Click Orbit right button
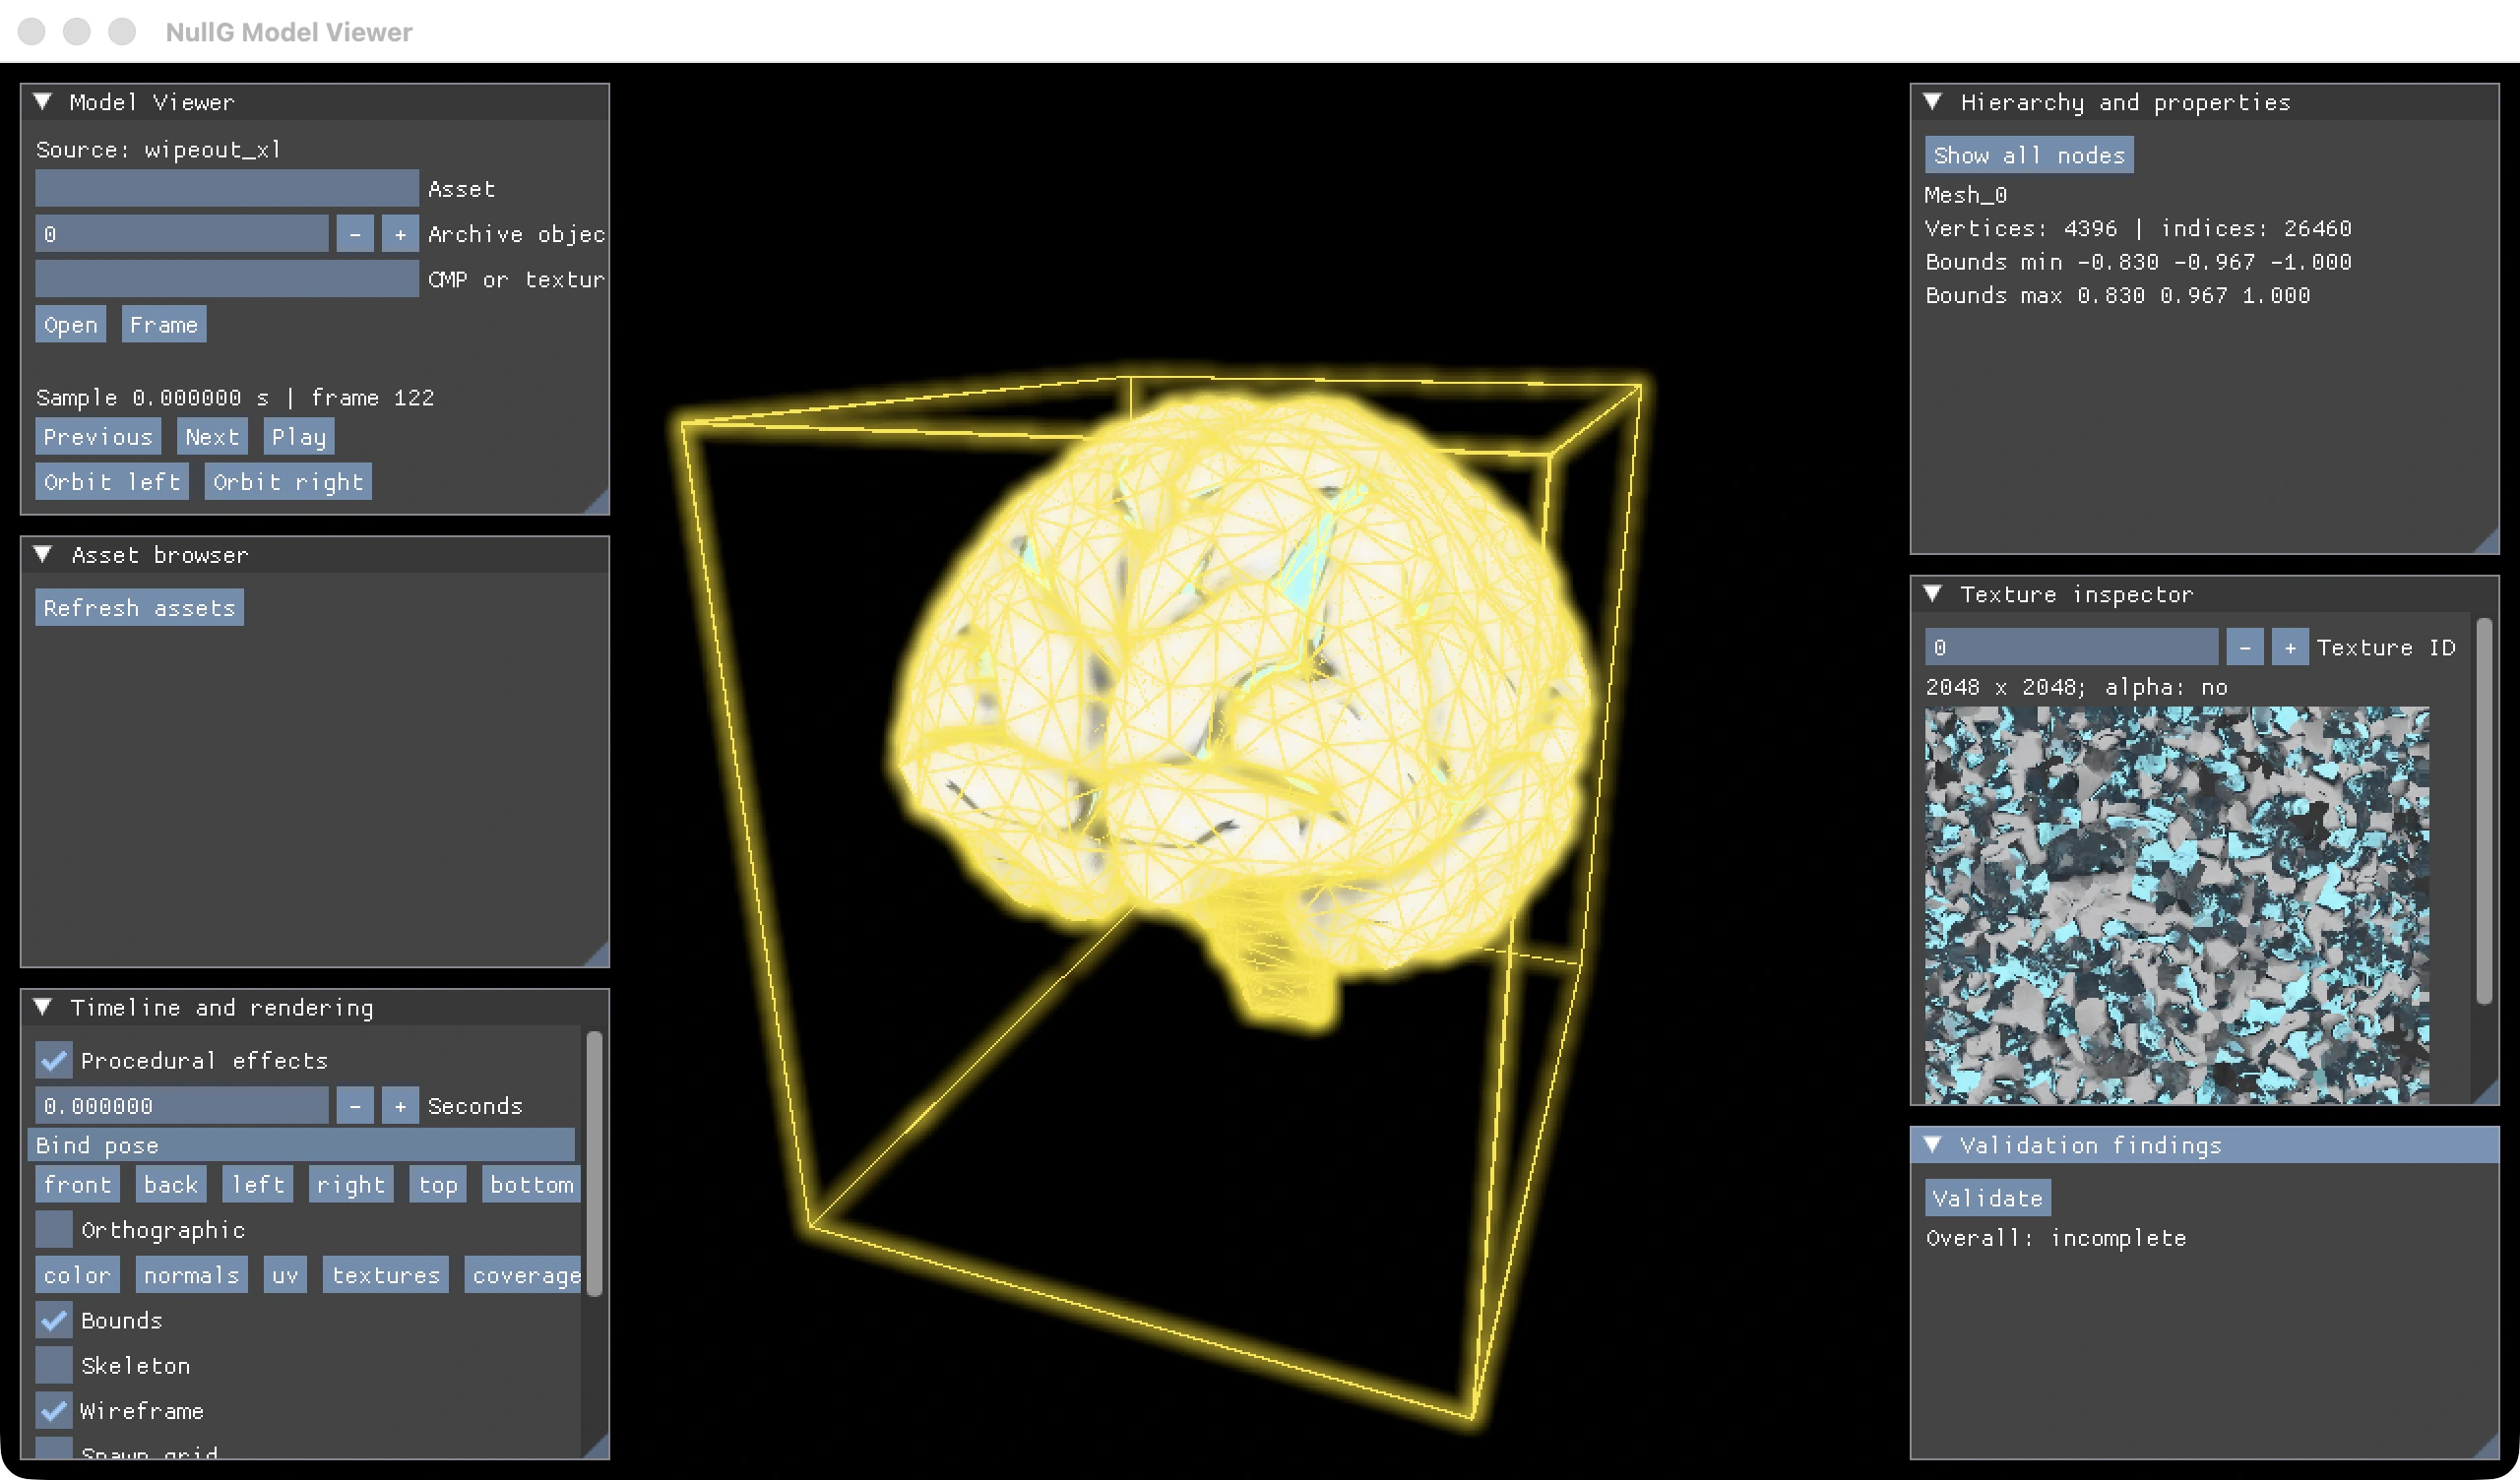The width and height of the screenshot is (2520, 1480). point(288,482)
